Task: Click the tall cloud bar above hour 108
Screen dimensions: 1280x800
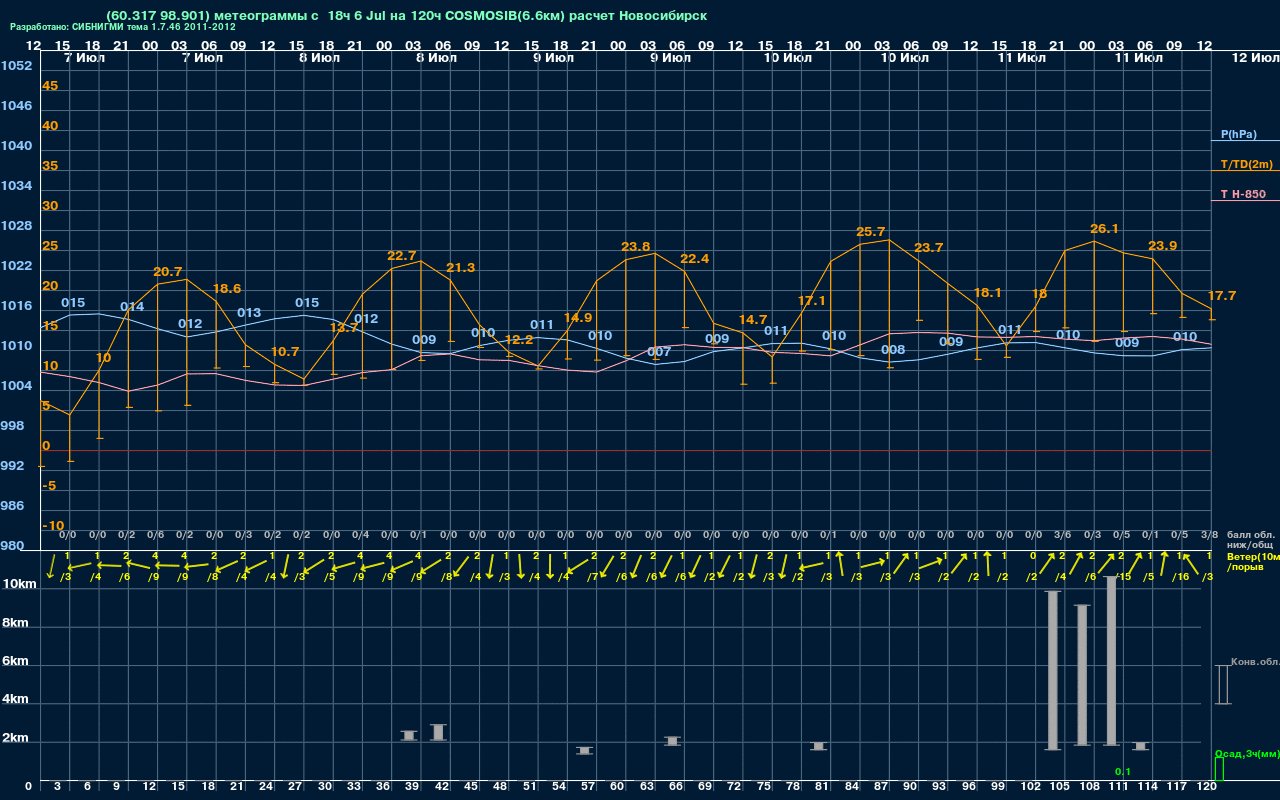Action: pyautogui.click(x=1082, y=675)
